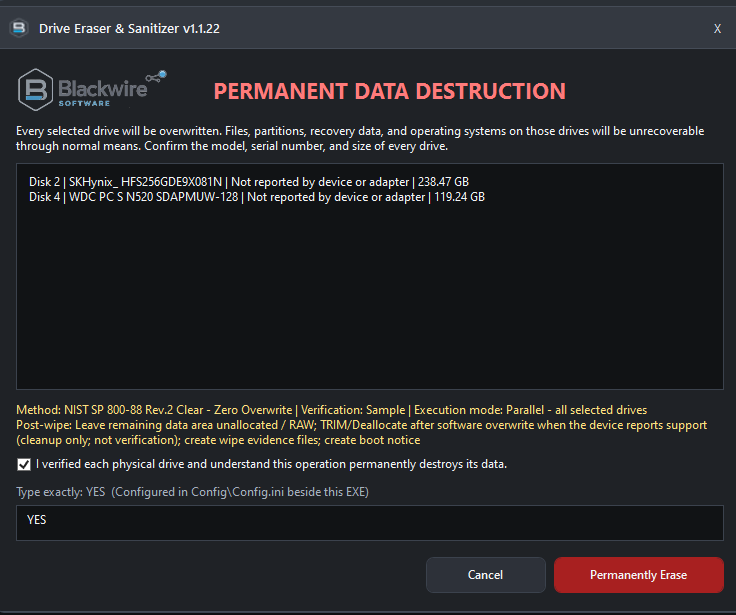Click the Method NIST SP 800-88 summary line

(x=331, y=410)
